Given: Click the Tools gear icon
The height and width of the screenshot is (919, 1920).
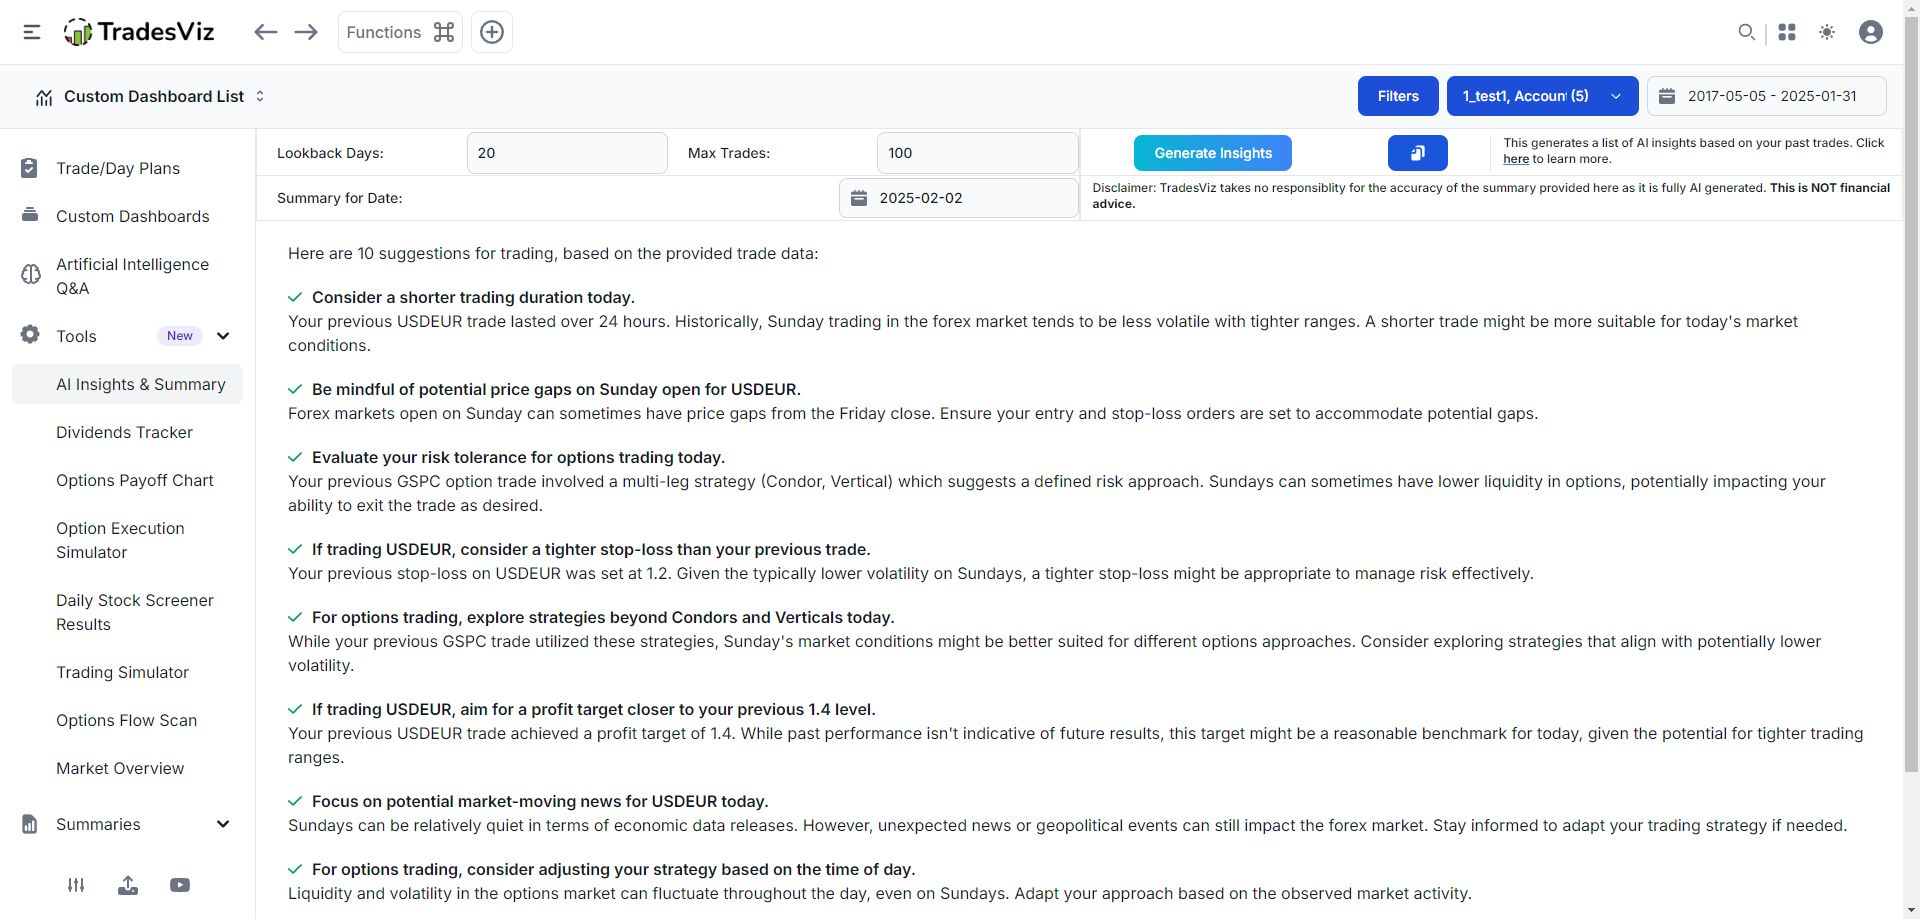Looking at the screenshot, I should pos(30,335).
